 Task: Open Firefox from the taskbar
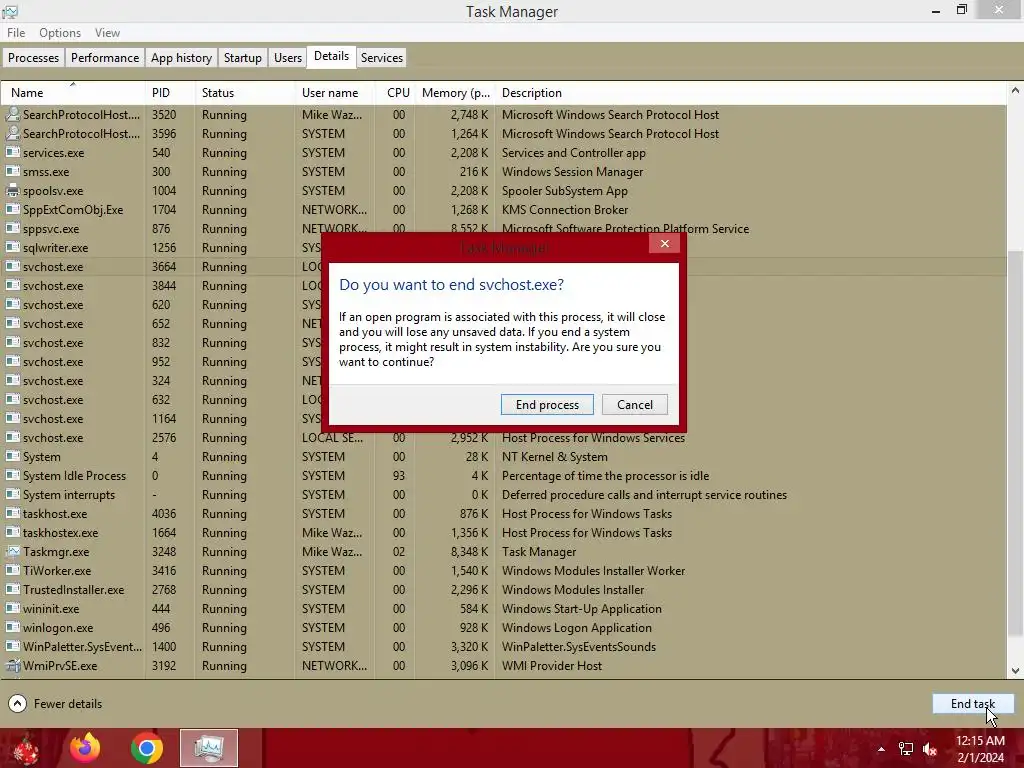(x=85, y=748)
